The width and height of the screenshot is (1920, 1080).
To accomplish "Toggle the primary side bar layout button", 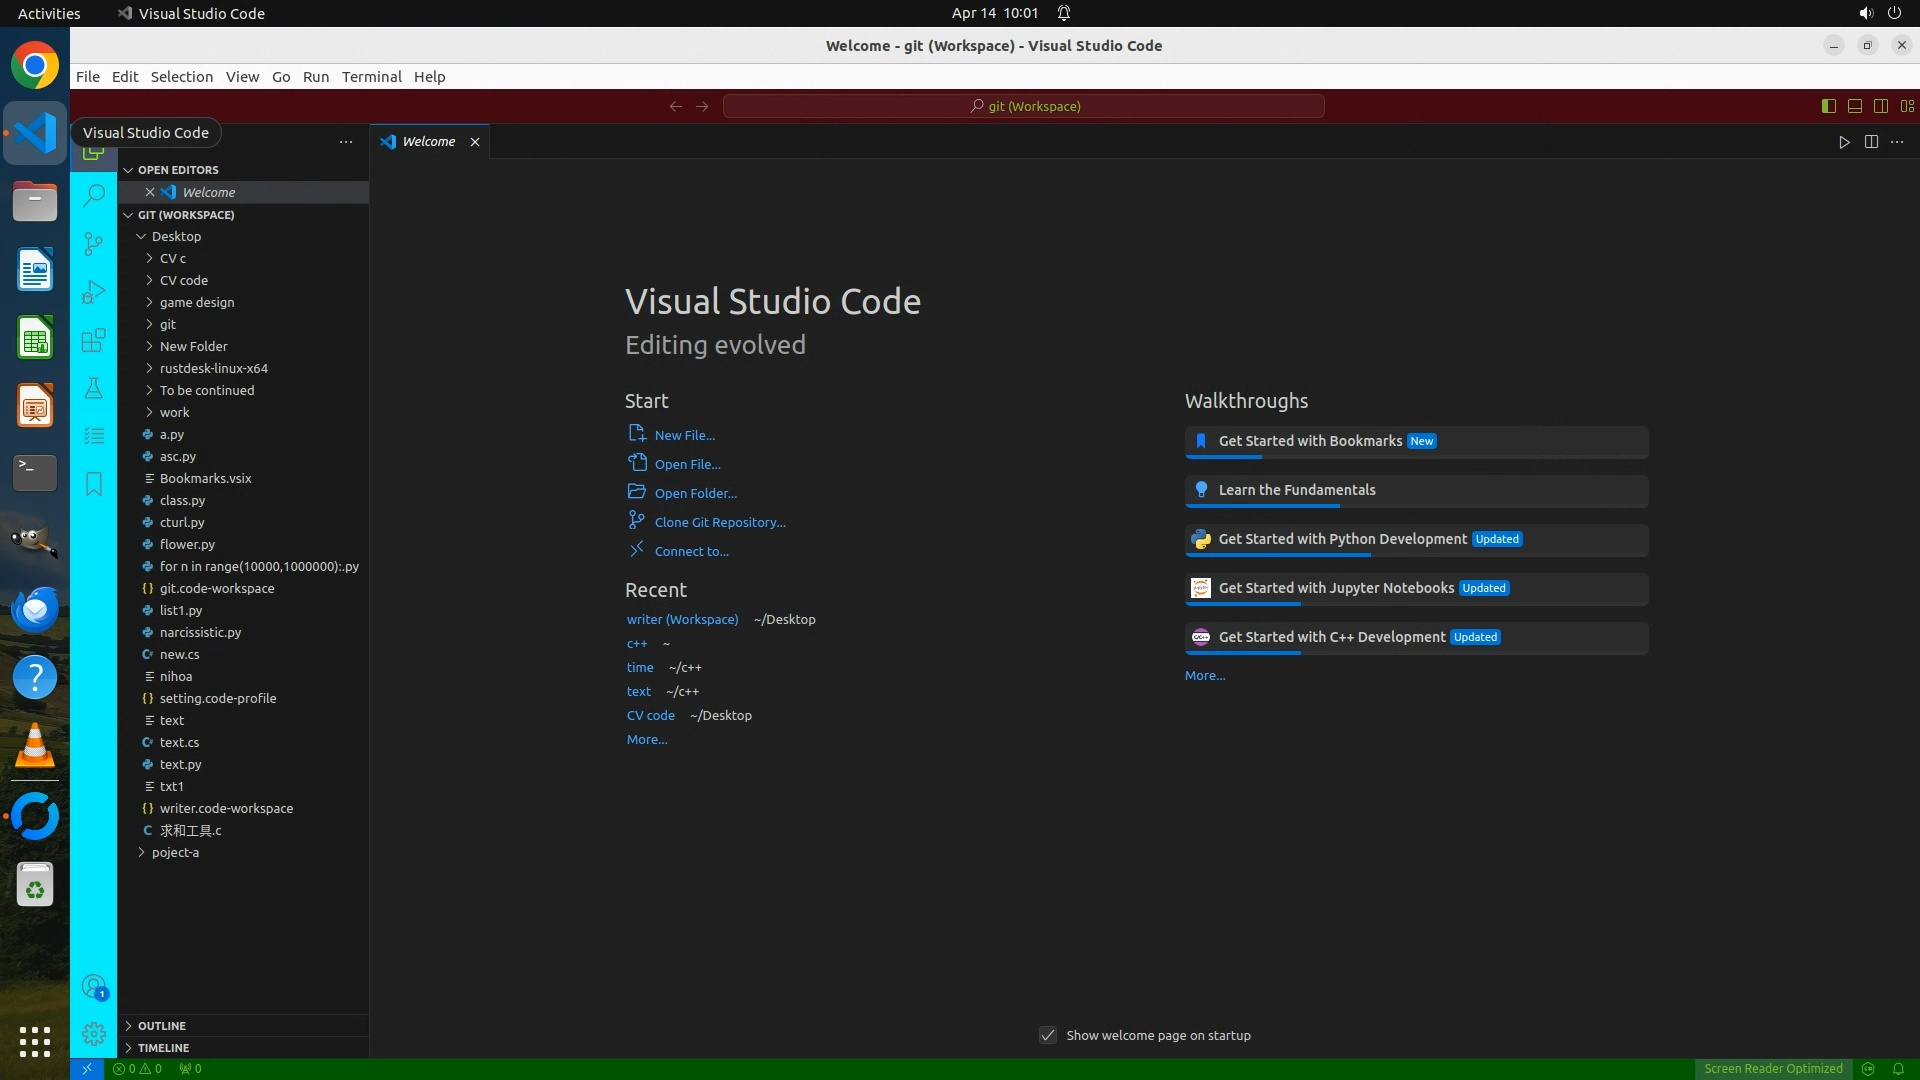I will tap(1829, 106).
